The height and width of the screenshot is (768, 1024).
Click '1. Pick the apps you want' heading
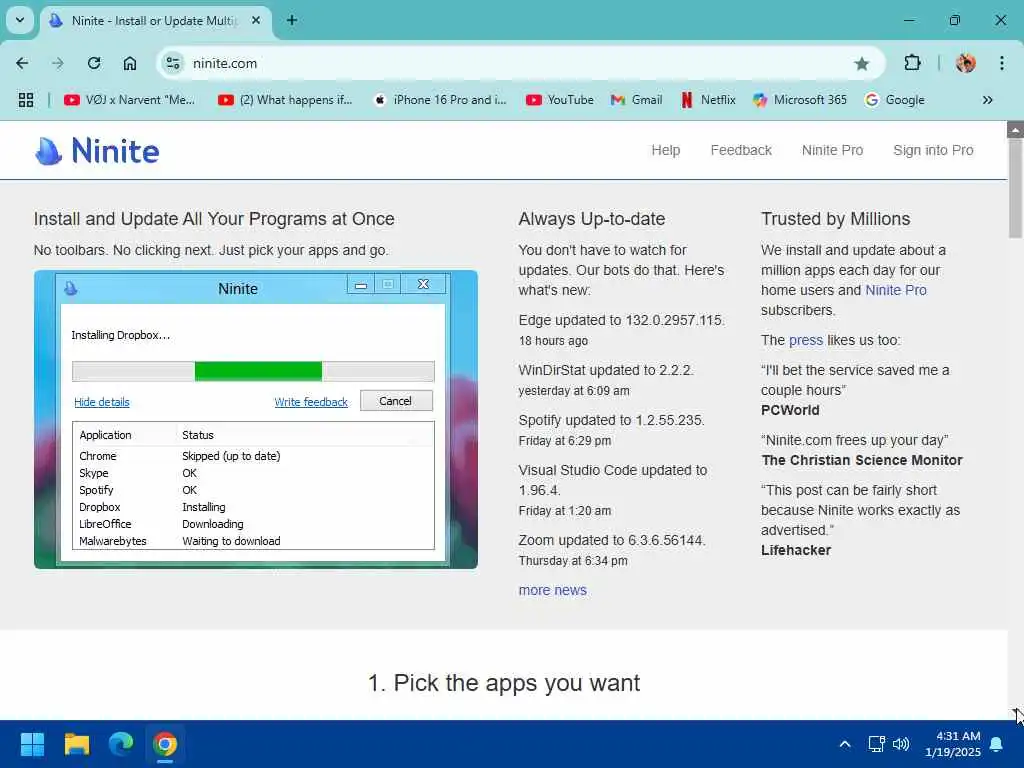tap(504, 683)
